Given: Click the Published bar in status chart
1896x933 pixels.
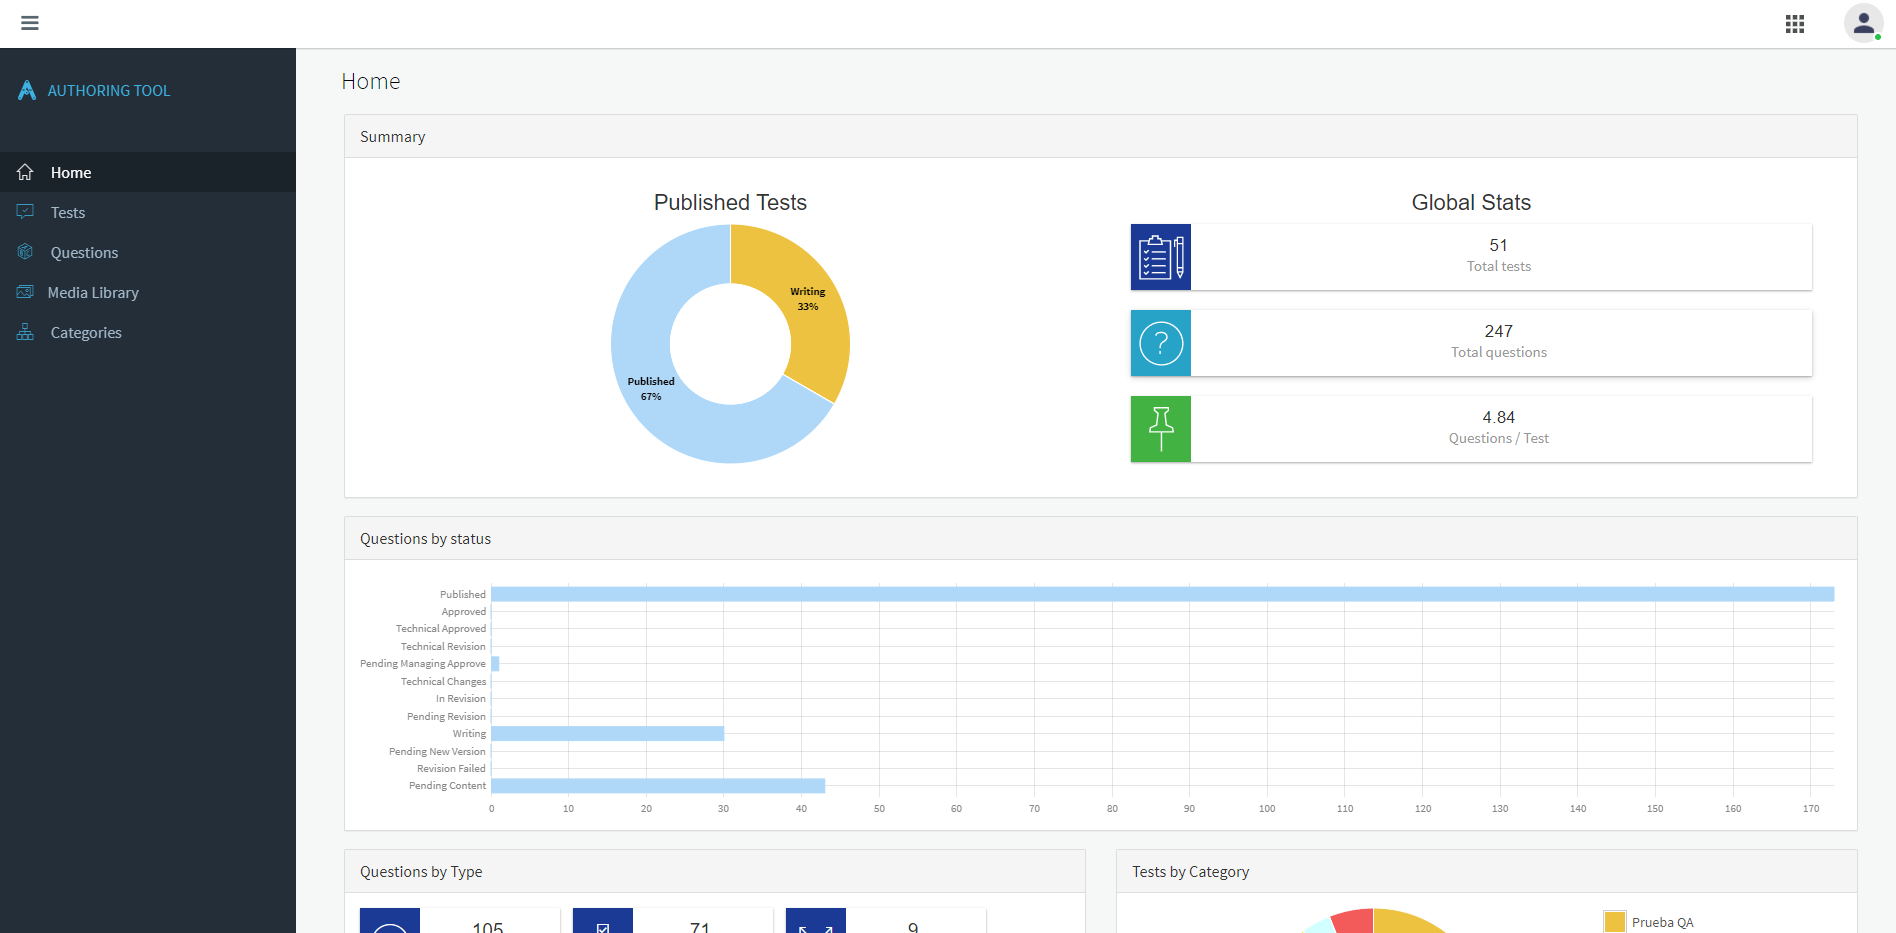Looking at the screenshot, I should click(1162, 594).
